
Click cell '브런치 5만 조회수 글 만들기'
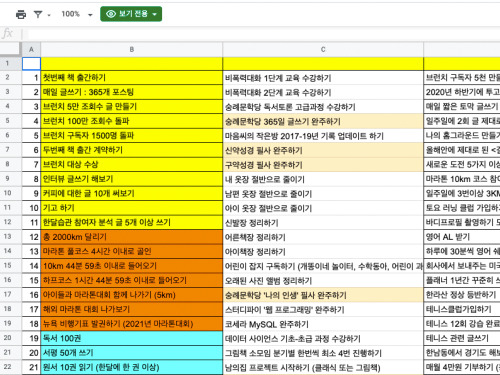point(132,107)
